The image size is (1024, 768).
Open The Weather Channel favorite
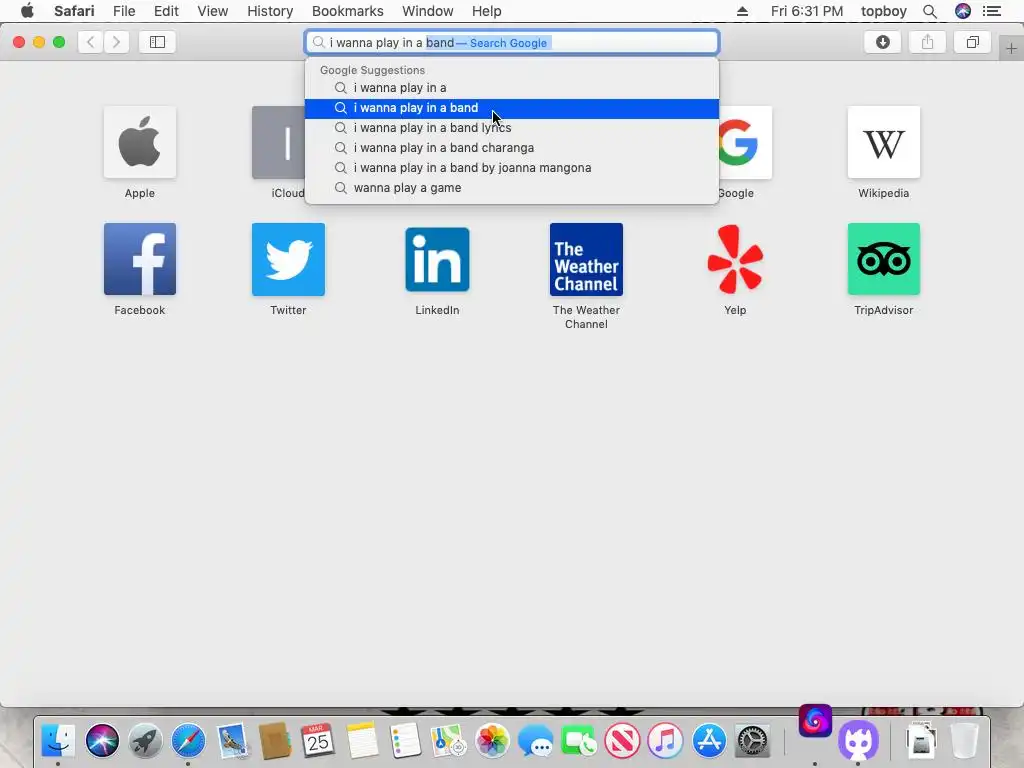pyautogui.click(x=586, y=259)
